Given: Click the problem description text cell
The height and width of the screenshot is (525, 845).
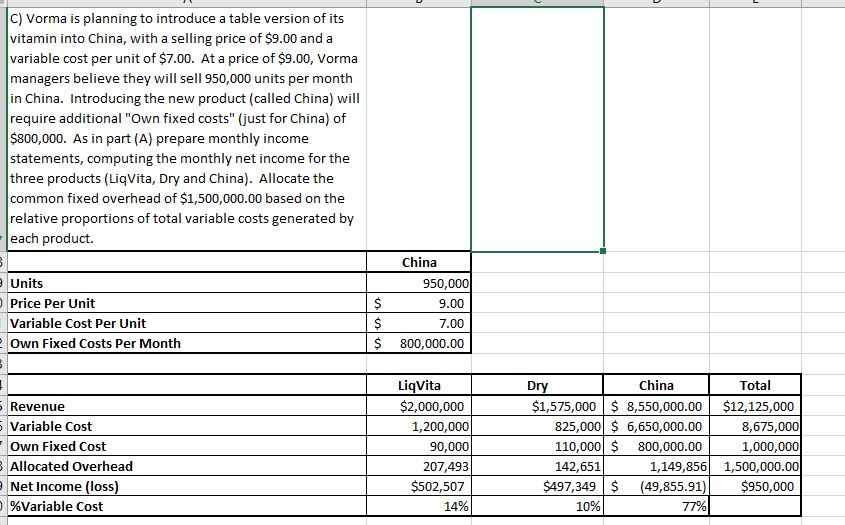Looking at the screenshot, I should (x=186, y=129).
